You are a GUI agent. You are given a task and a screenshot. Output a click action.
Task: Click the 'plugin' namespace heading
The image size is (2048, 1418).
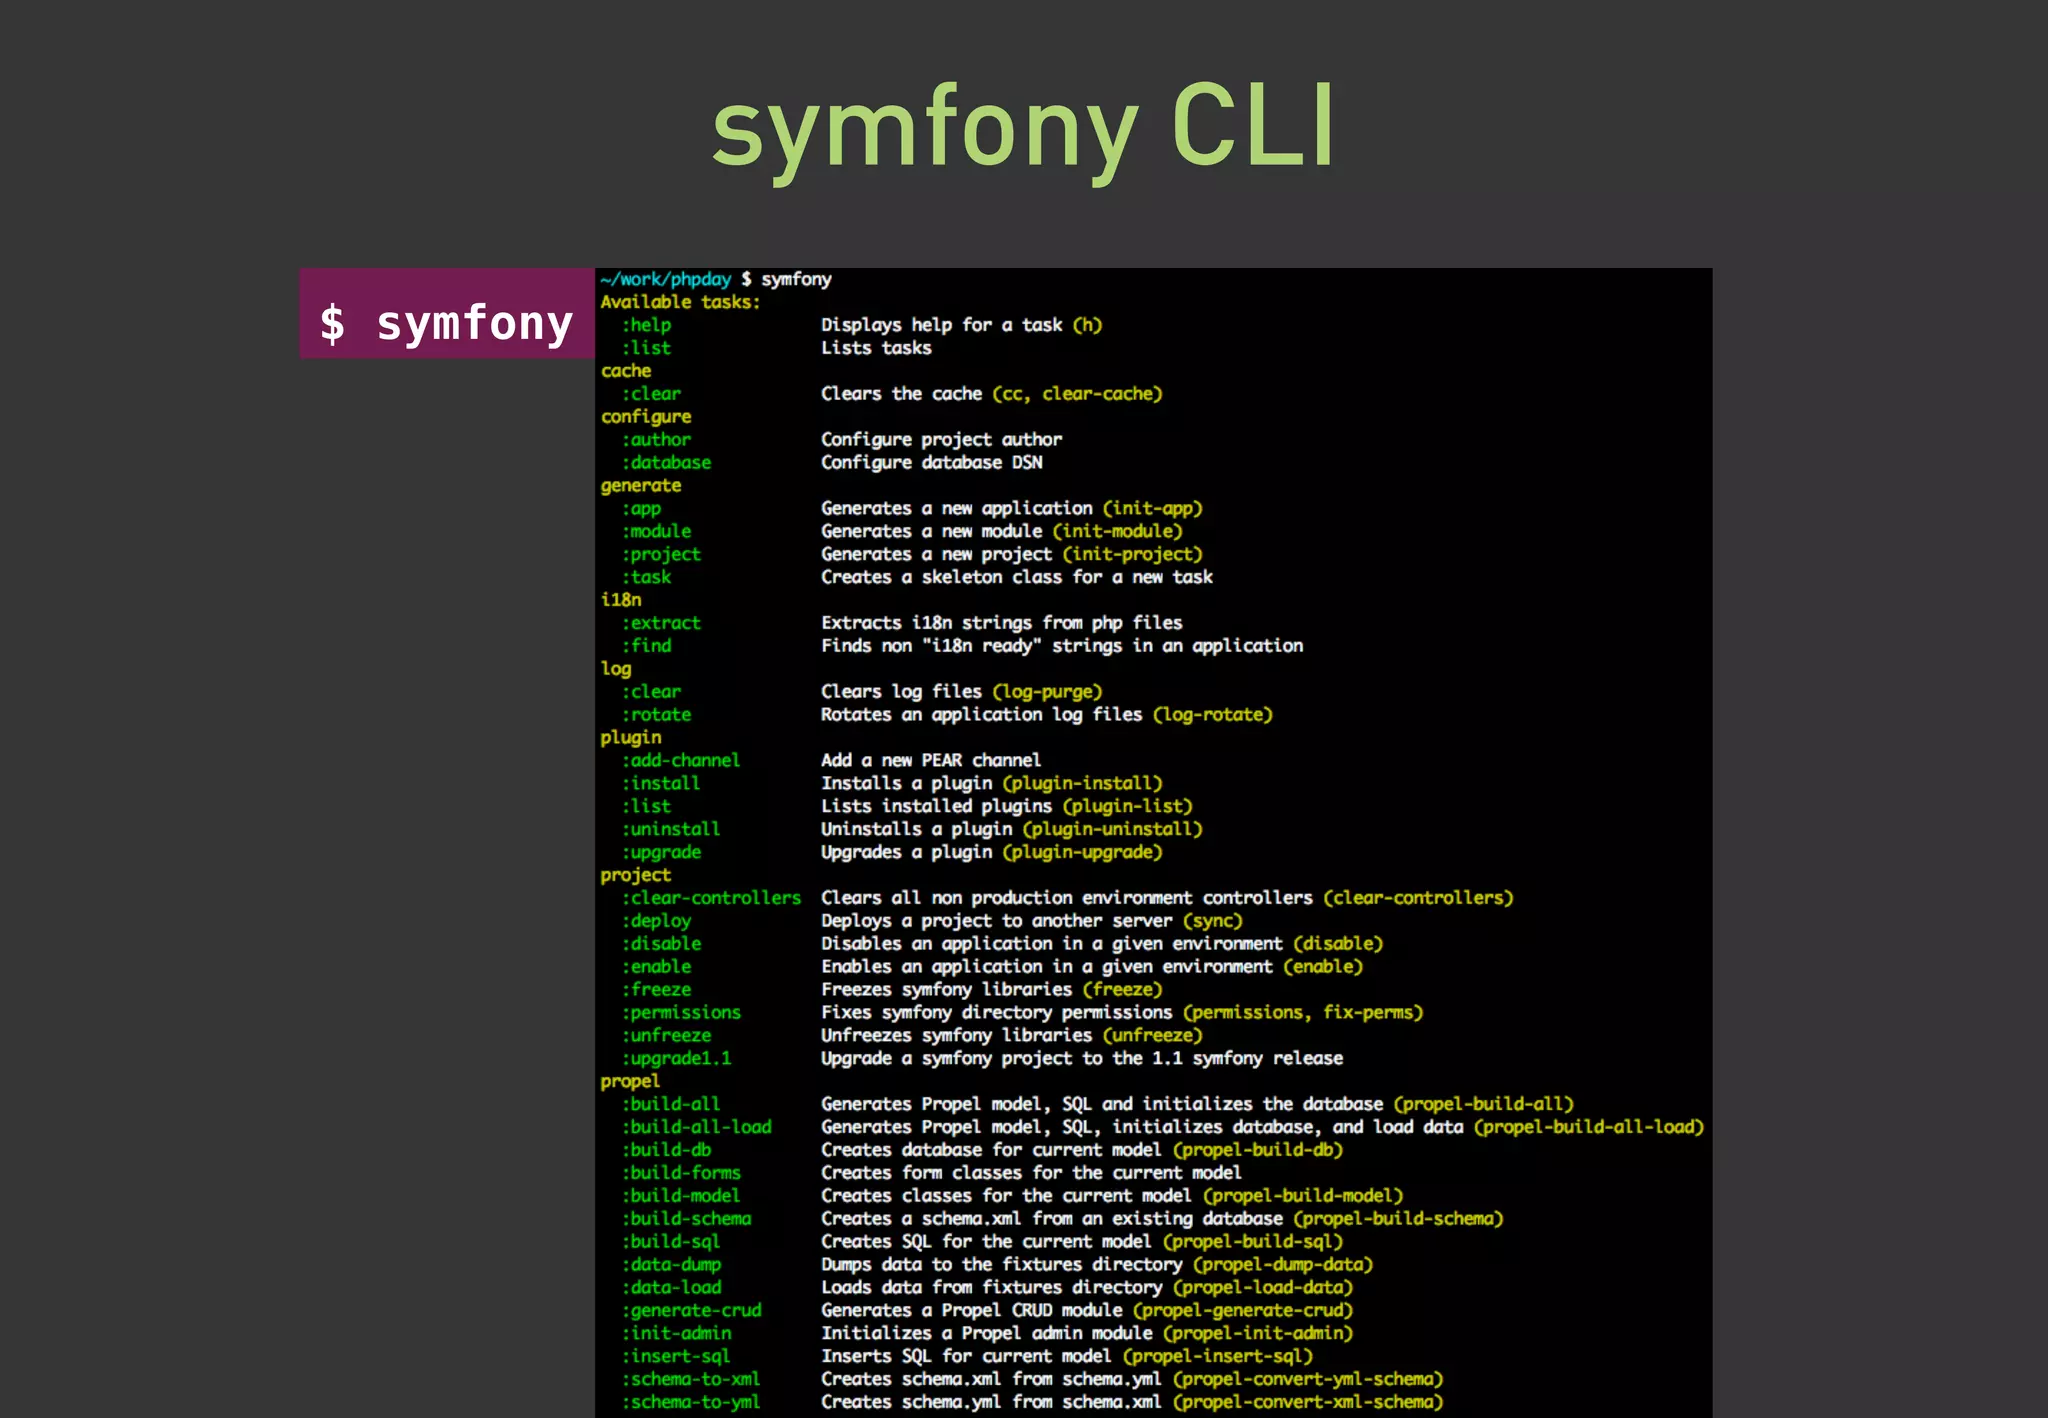[631, 738]
